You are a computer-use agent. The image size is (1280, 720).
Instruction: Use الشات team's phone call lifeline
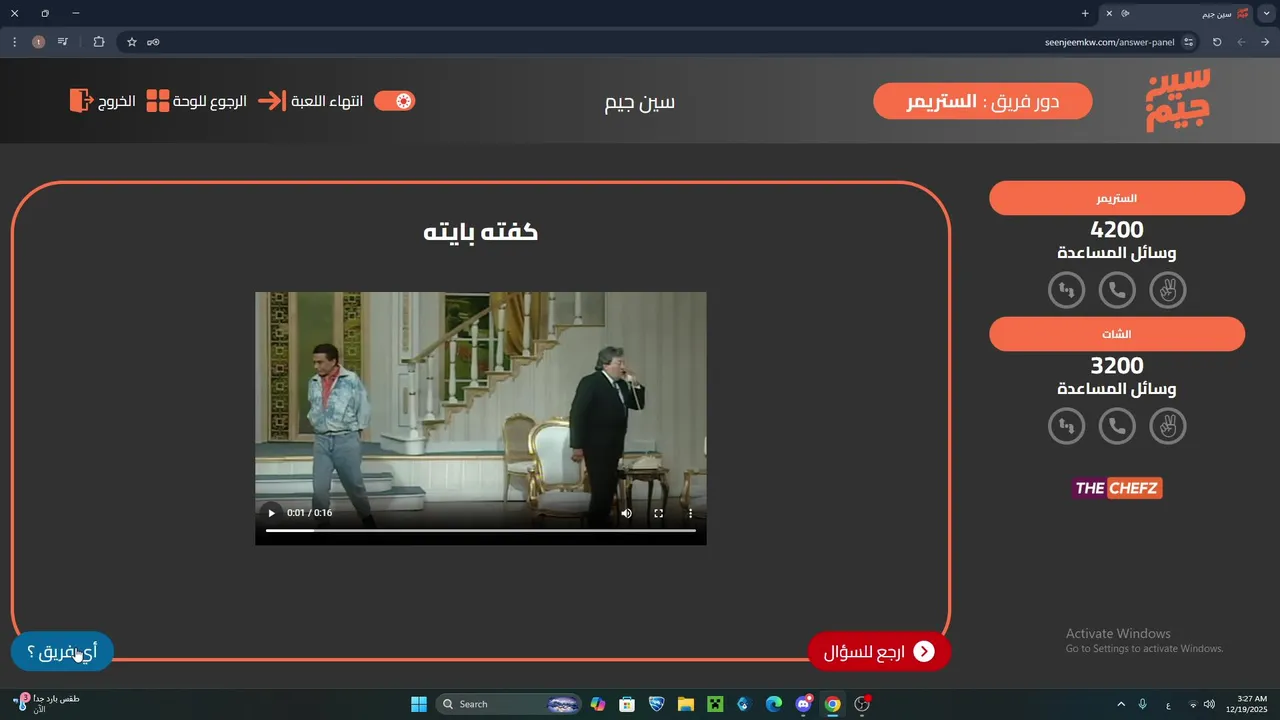(1117, 427)
